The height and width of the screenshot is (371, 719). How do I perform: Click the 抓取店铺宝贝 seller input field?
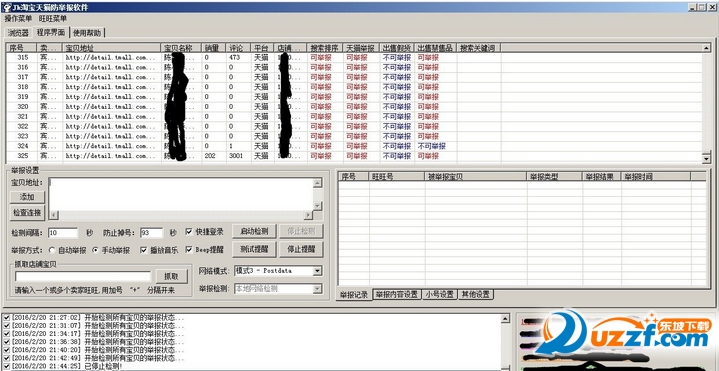point(83,276)
